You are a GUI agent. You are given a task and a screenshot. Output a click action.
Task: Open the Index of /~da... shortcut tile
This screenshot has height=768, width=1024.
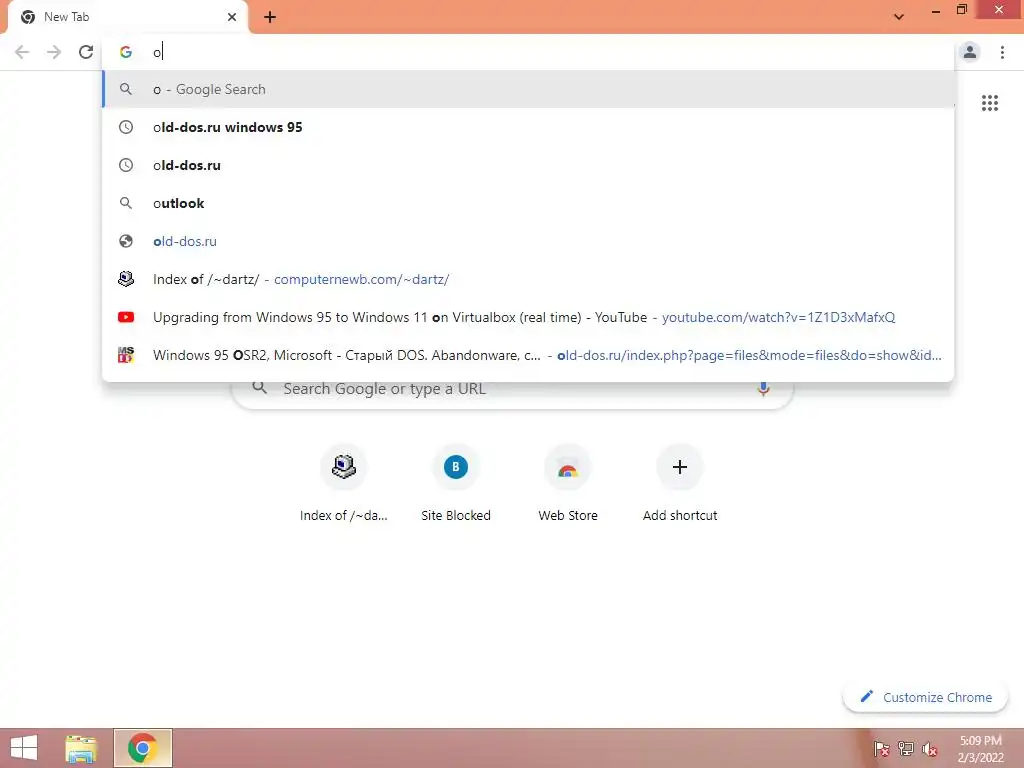coord(344,484)
